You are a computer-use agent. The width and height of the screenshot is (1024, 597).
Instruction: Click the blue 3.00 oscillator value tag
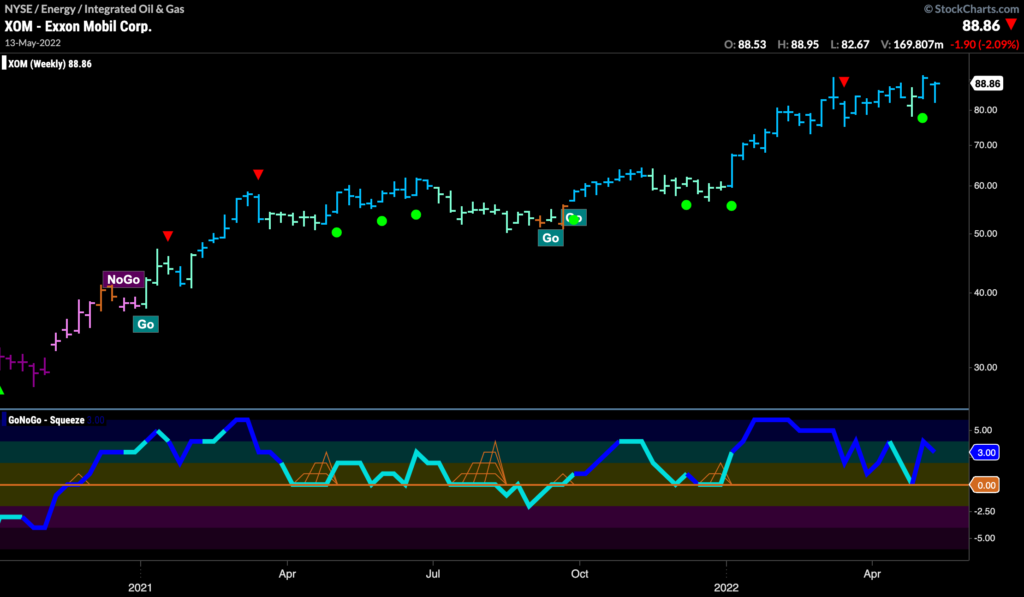[985, 453]
